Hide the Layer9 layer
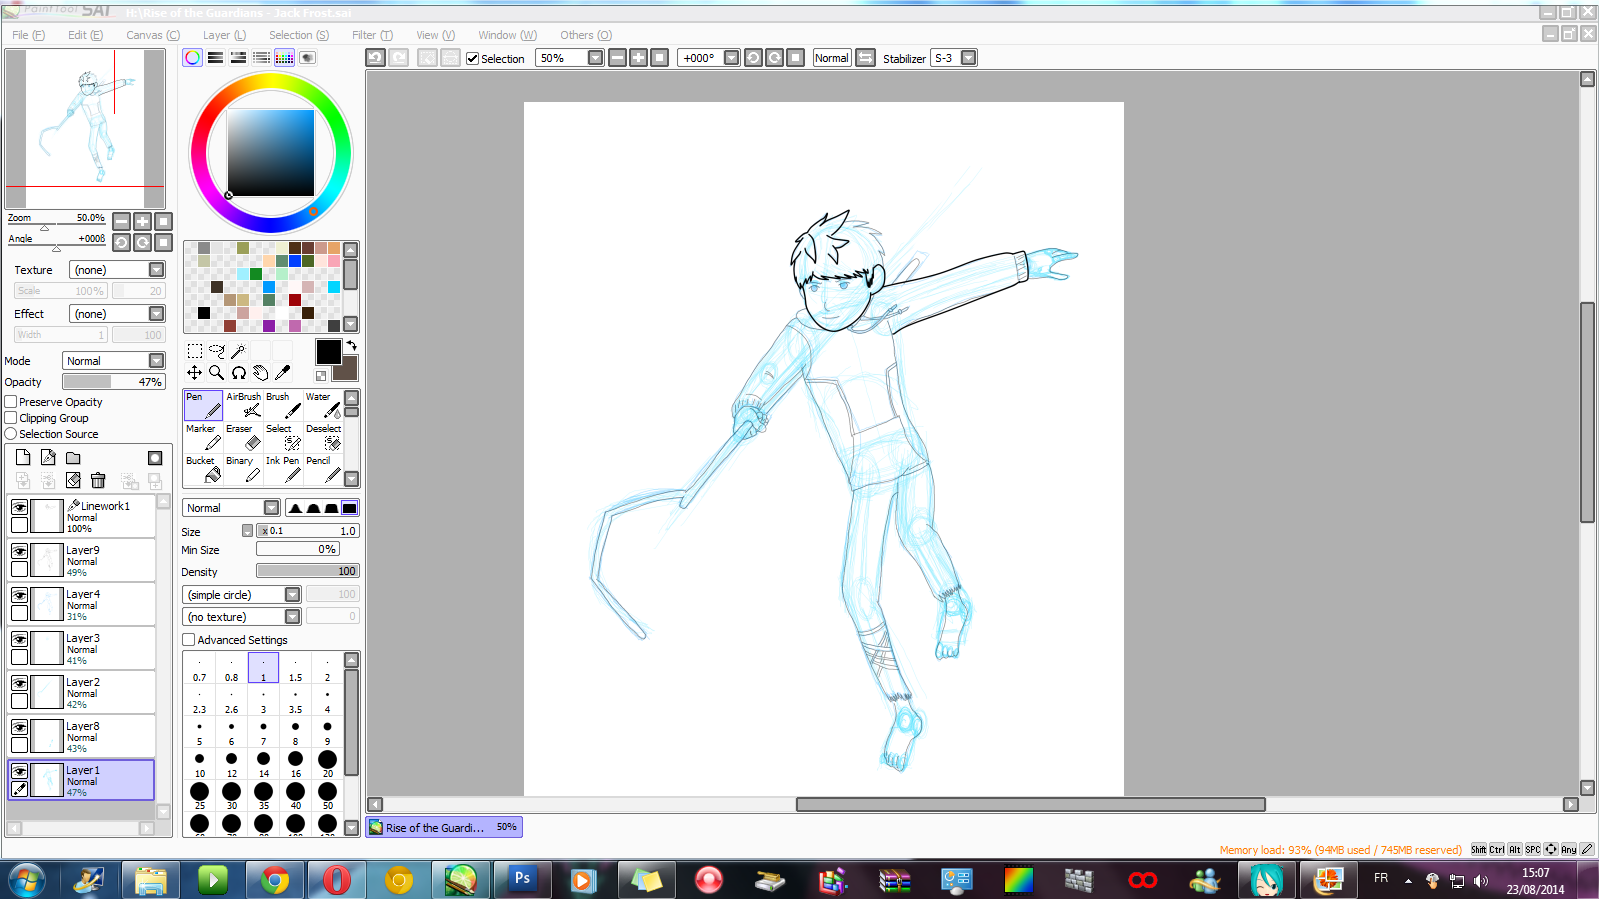Image resolution: width=1599 pixels, height=899 pixels. [19, 551]
